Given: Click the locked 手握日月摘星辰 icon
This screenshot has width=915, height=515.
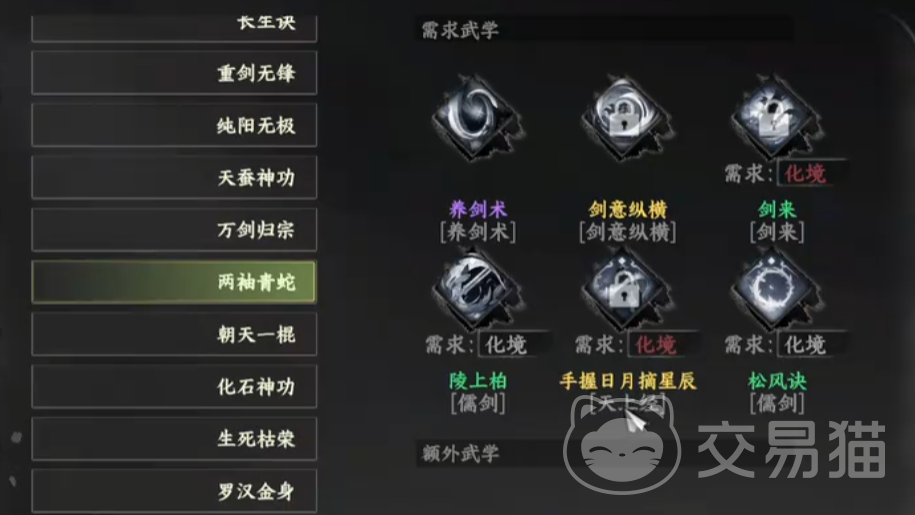Looking at the screenshot, I should coord(627,288).
